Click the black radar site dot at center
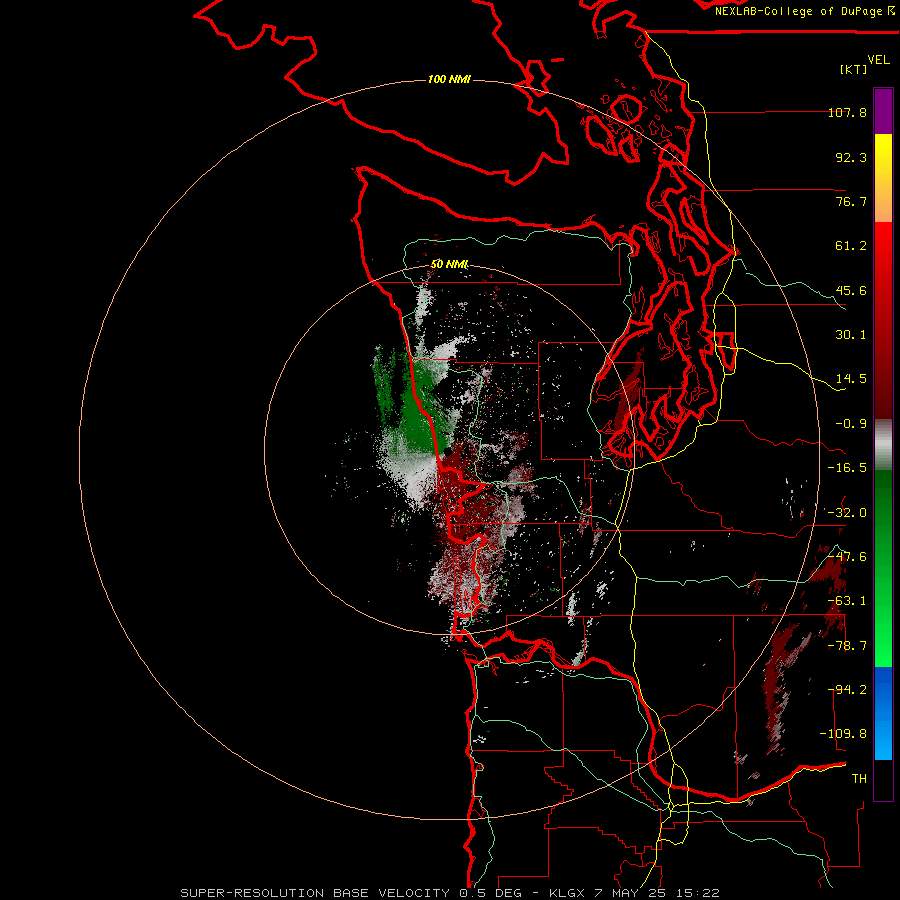This screenshot has height=900, width=900. click(448, 452)
